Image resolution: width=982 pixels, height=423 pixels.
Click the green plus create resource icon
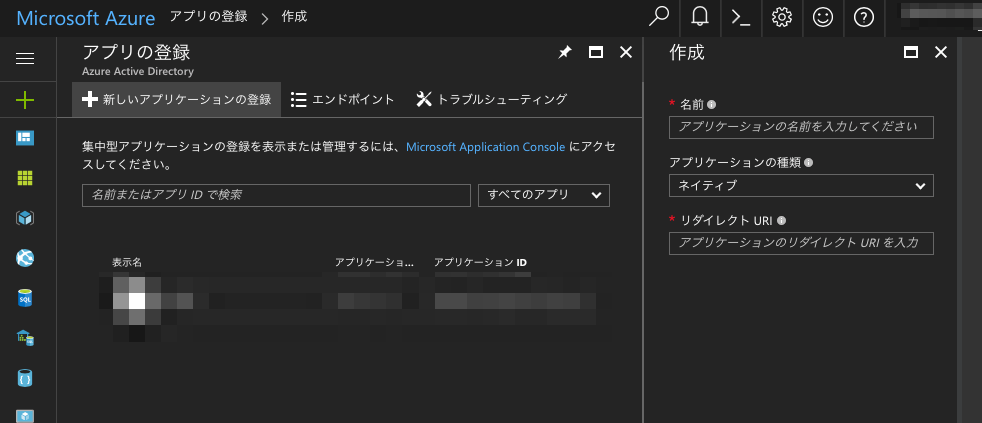[x=25, y=100]
